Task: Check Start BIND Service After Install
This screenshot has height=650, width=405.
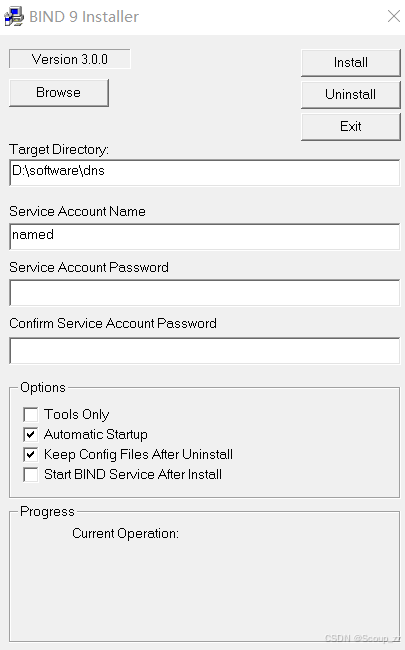Action: [x=31, y=474]
